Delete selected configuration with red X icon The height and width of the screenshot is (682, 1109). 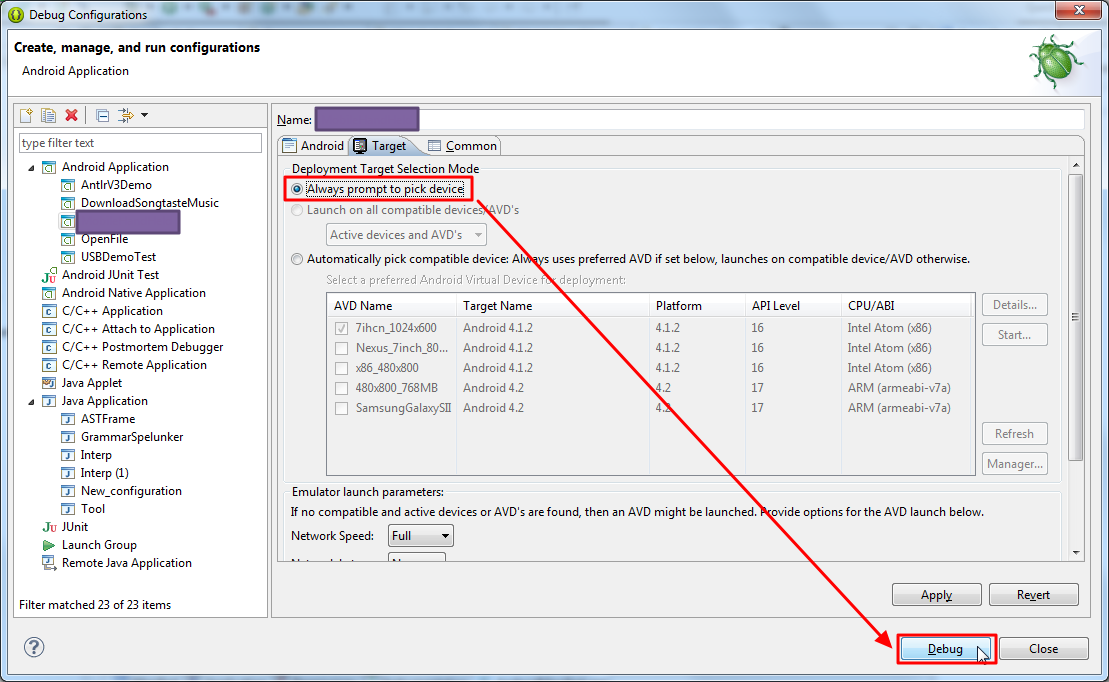click(x=71, y=115)
